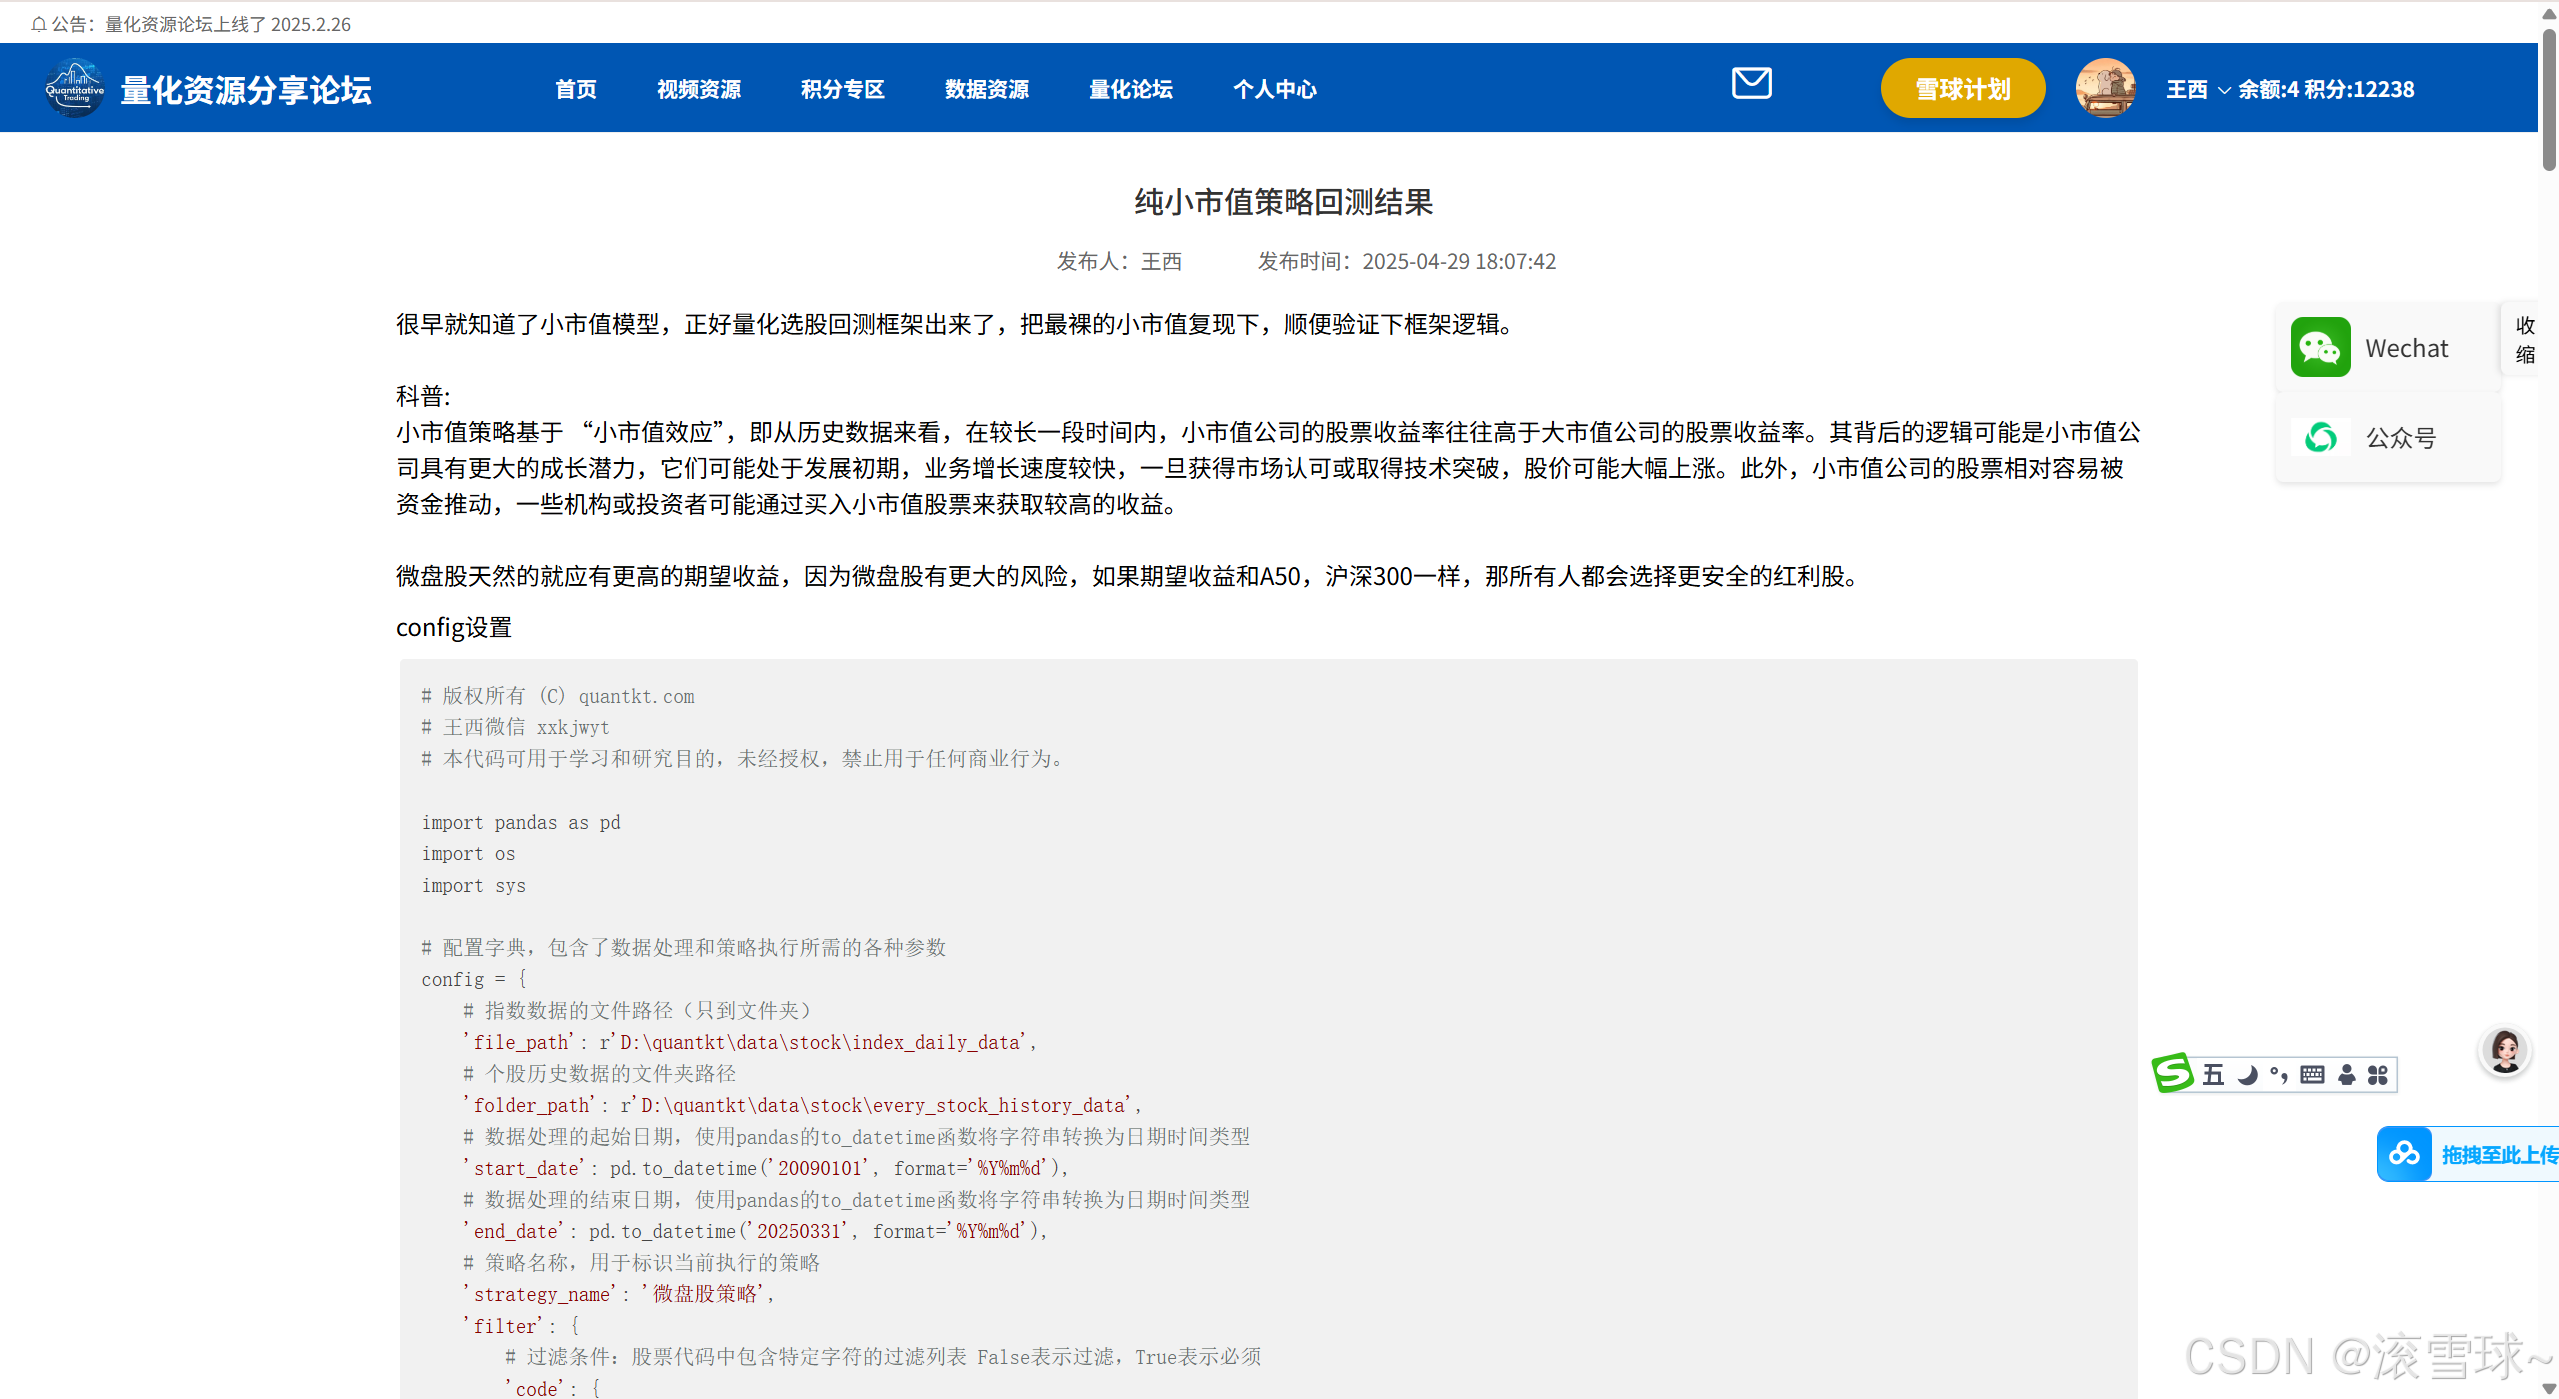Viewport: 2559px width, 1399px height.
Task: Open the 个人中心 link
Action: [1274, 90]
